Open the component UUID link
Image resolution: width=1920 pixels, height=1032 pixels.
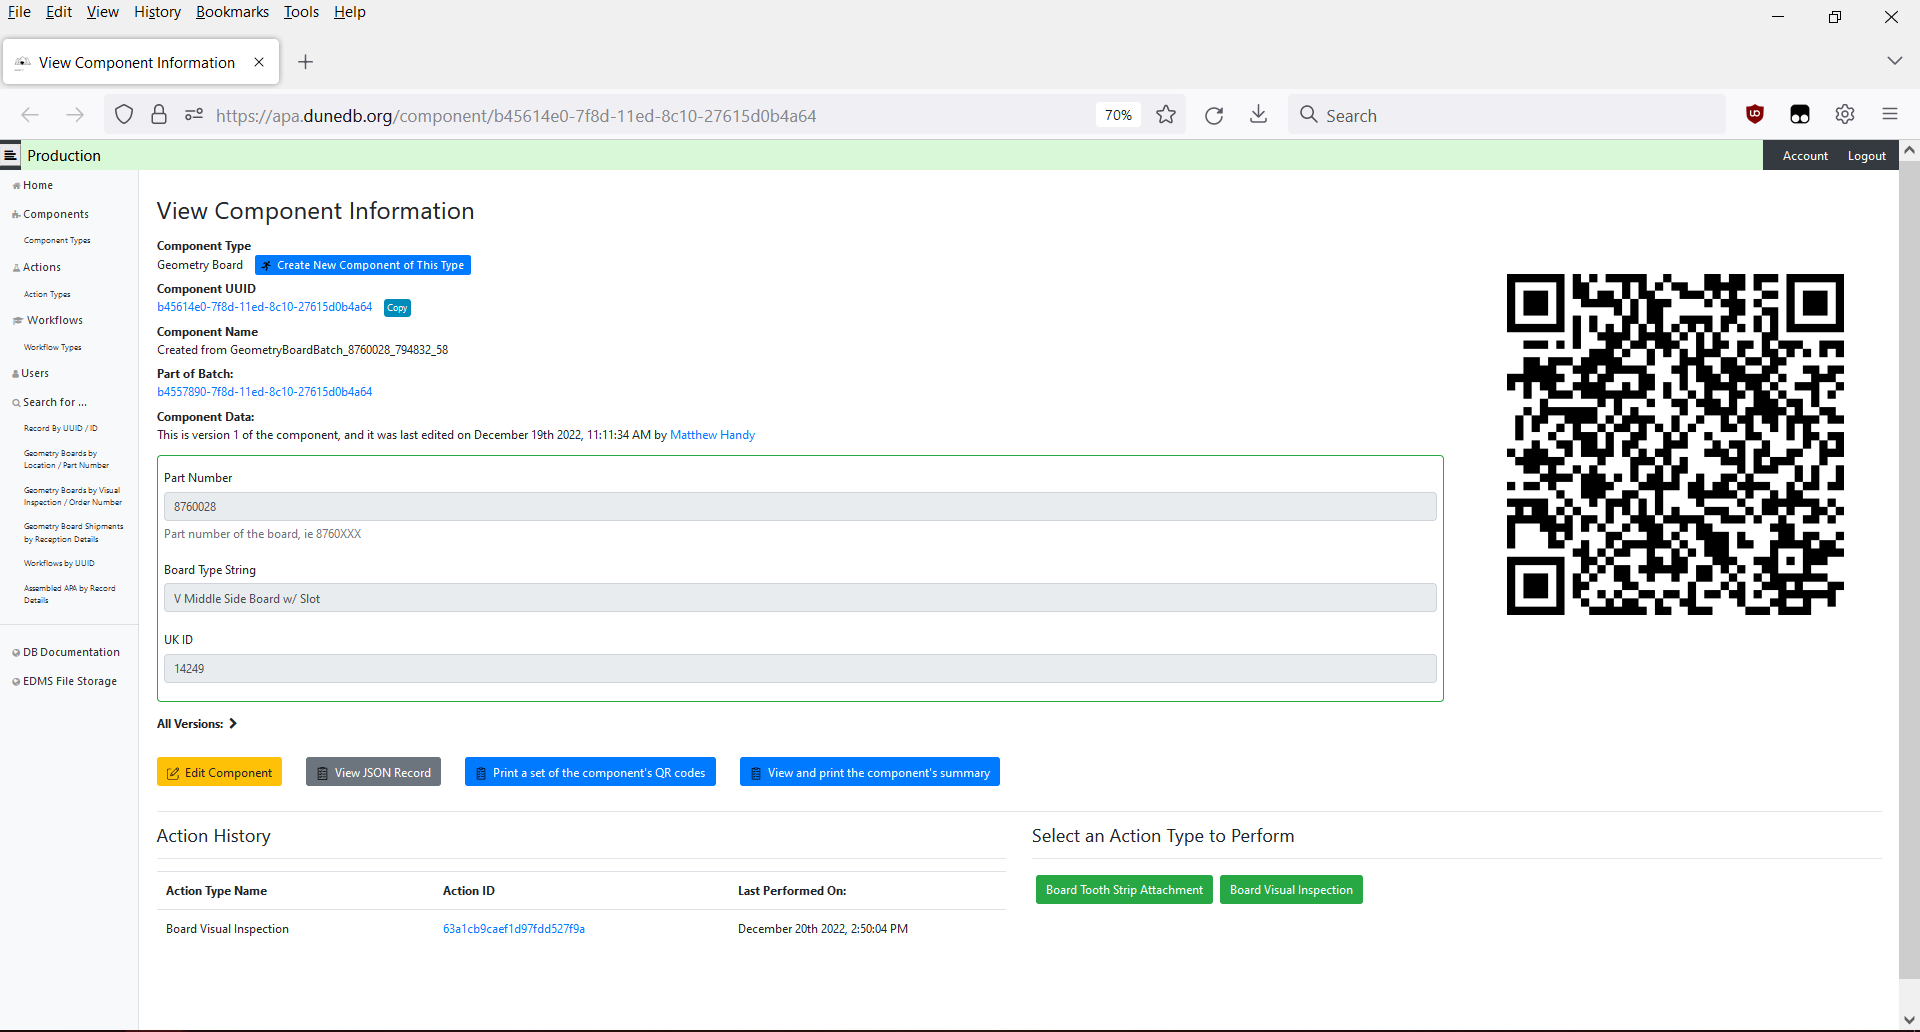click(x=265, y=307)
